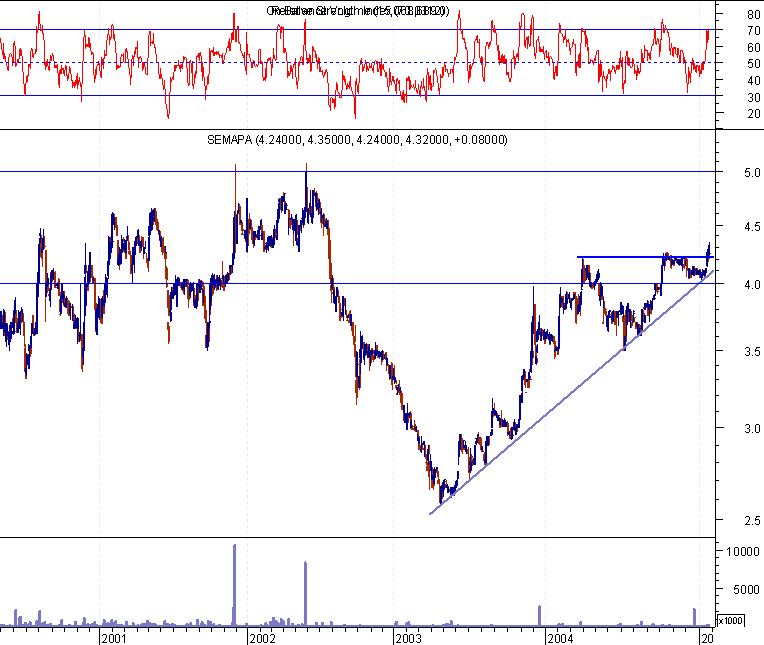
Task: Click the SEMAPA price chart title
Action: (x=357, y=140)
